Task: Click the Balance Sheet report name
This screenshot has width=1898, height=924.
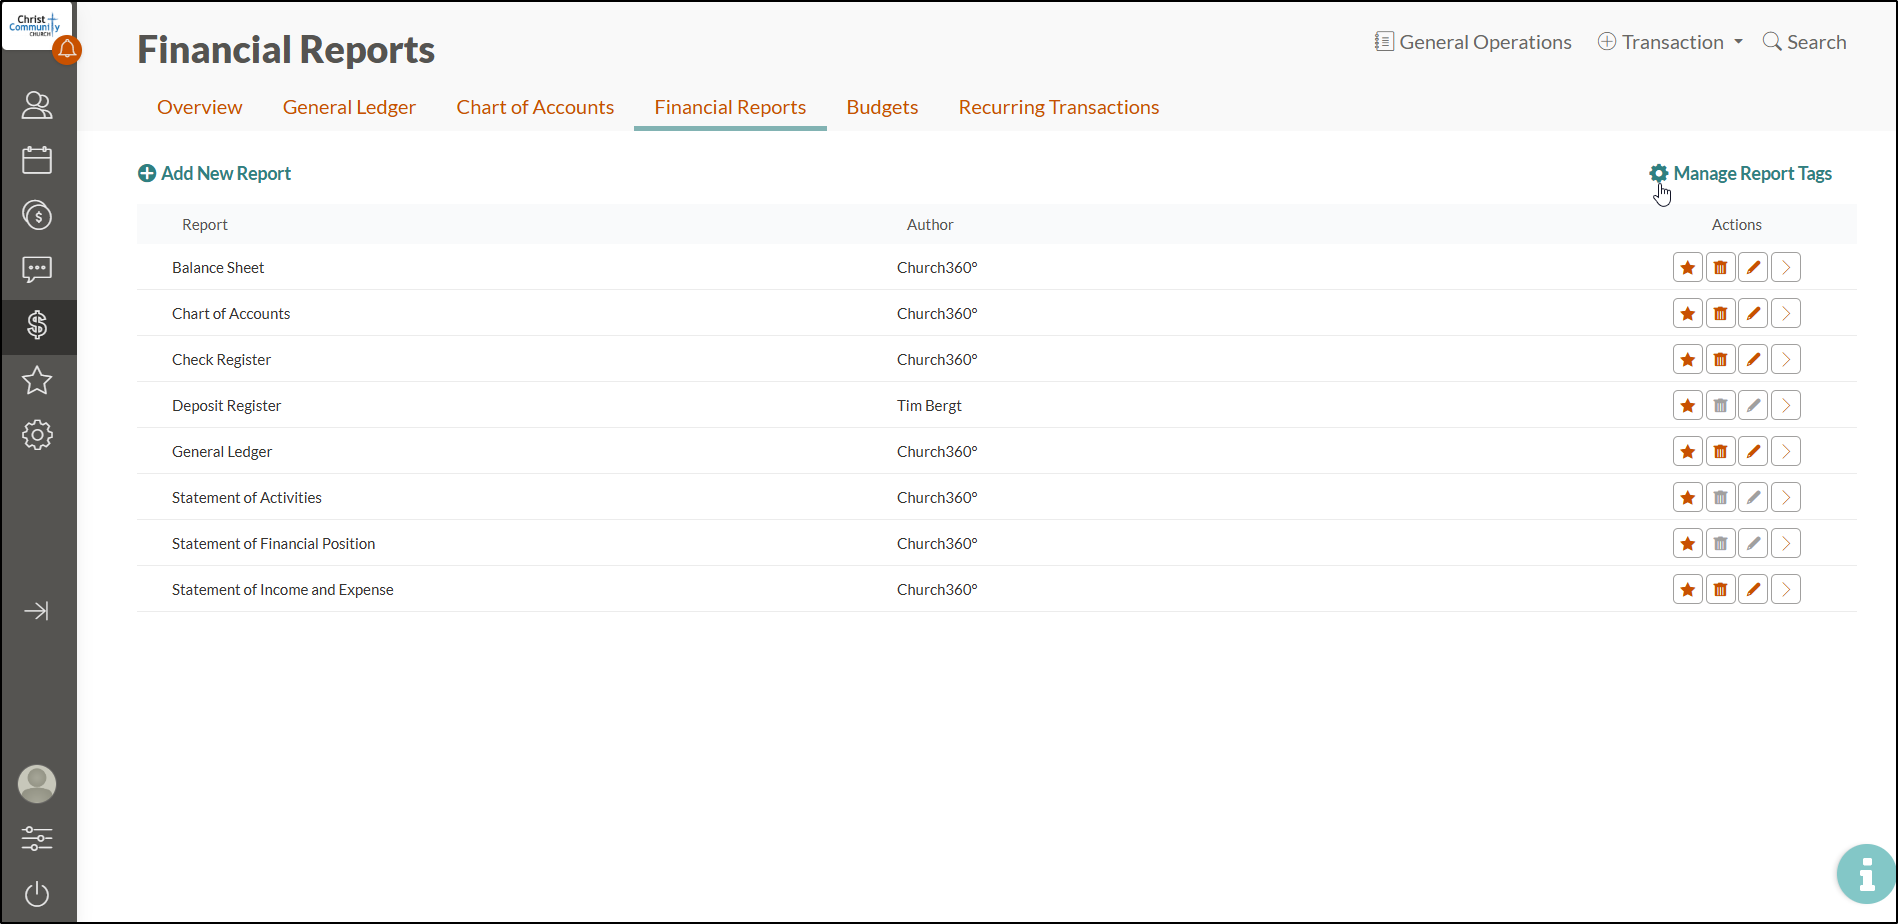Action: [218, 268]
